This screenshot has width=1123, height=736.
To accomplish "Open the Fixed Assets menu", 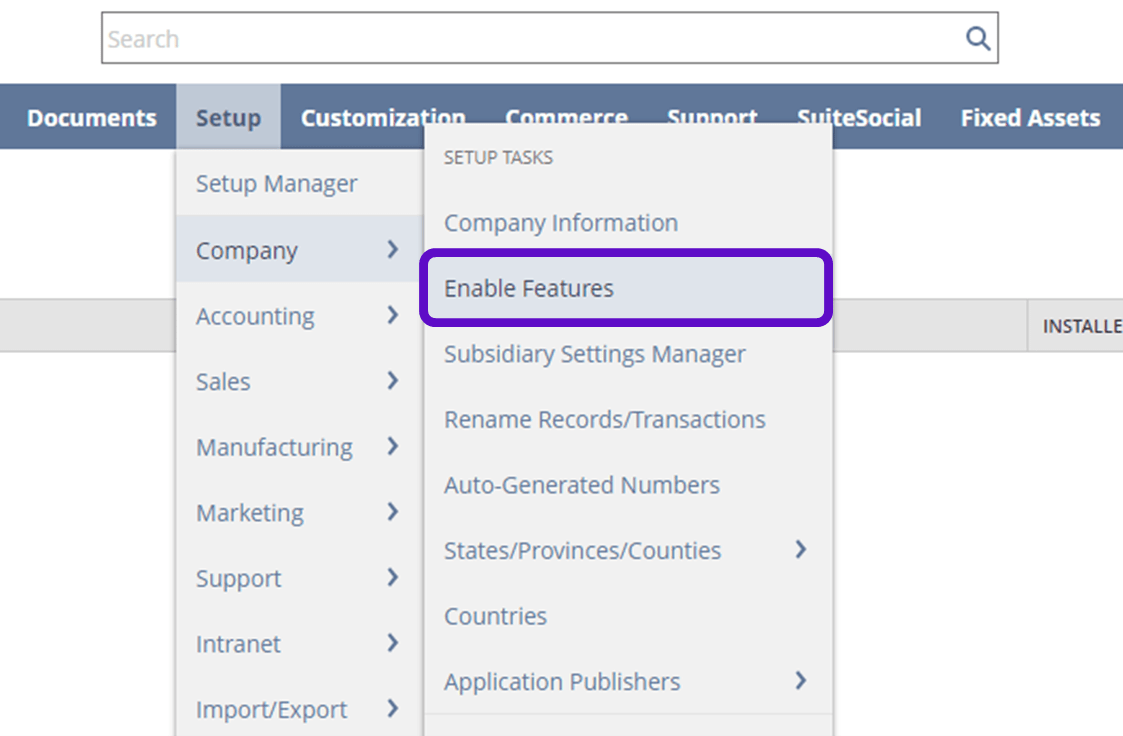I will [x=1029, y=116].
